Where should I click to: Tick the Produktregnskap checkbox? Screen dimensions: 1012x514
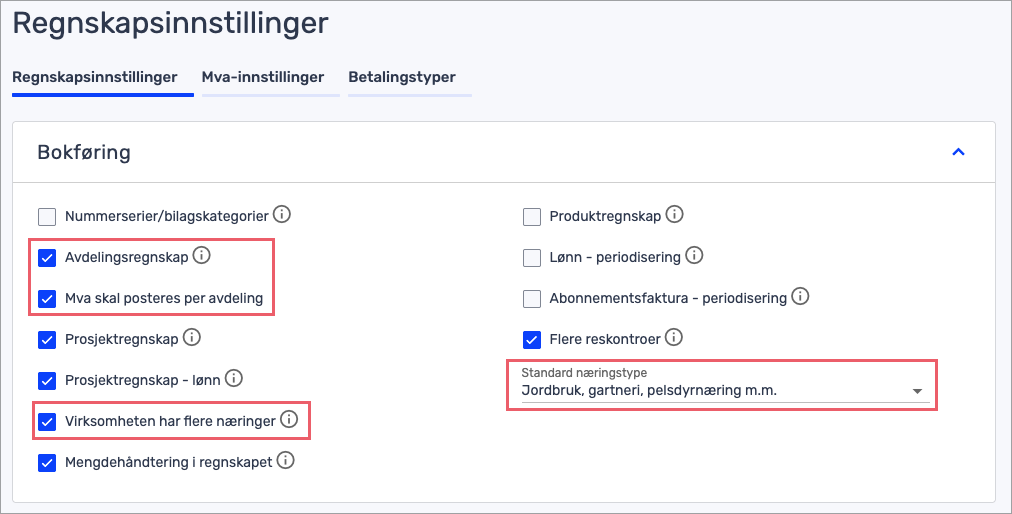pos(532,216)
